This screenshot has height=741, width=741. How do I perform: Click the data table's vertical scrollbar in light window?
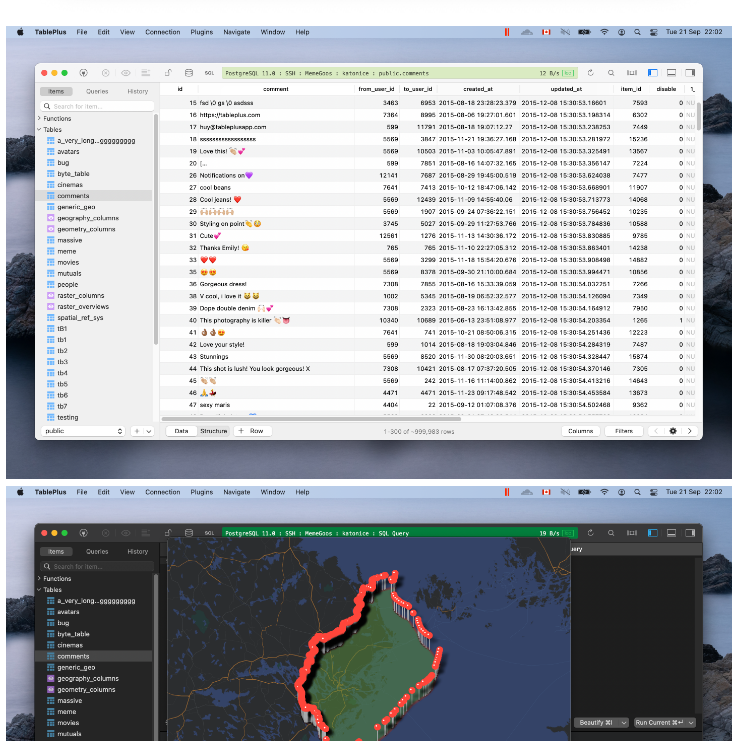point(698,117)
